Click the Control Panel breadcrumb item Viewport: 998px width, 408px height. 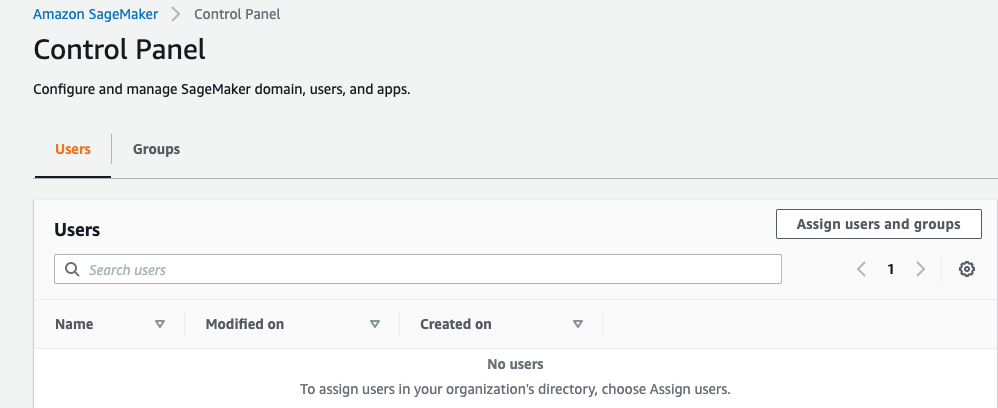(x=237, y=15)
